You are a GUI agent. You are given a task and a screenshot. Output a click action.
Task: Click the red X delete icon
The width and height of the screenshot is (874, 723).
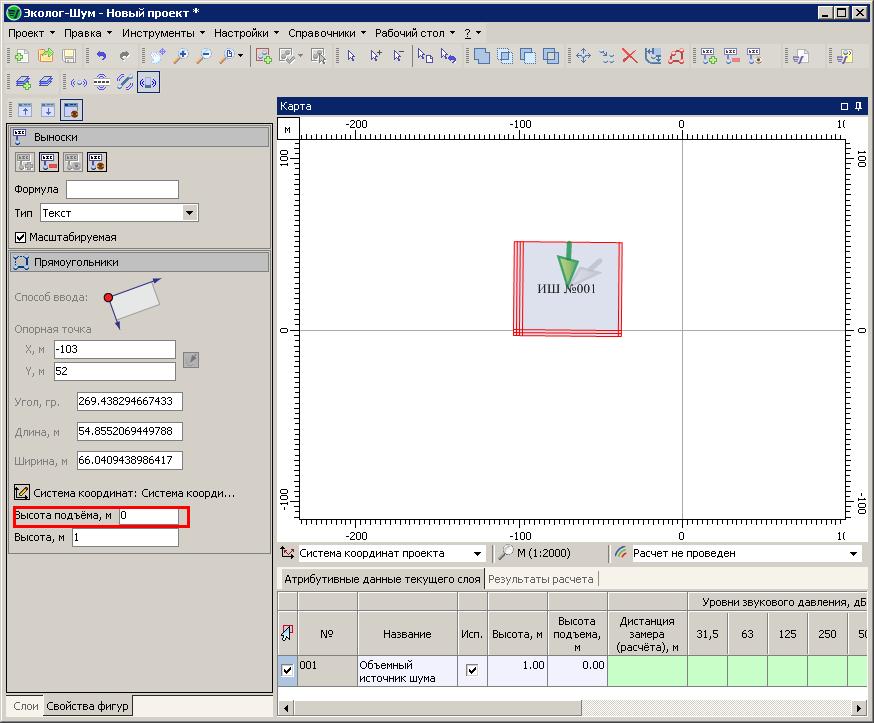click(630, 57)
